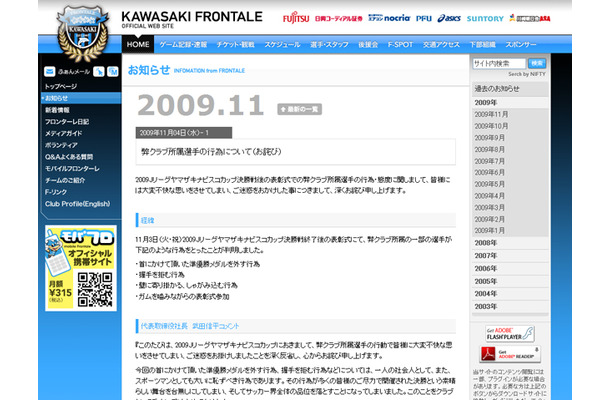610x400 pixels.
Task: Open the スケジュール navigation menu item
Action: tap(282, 45)
